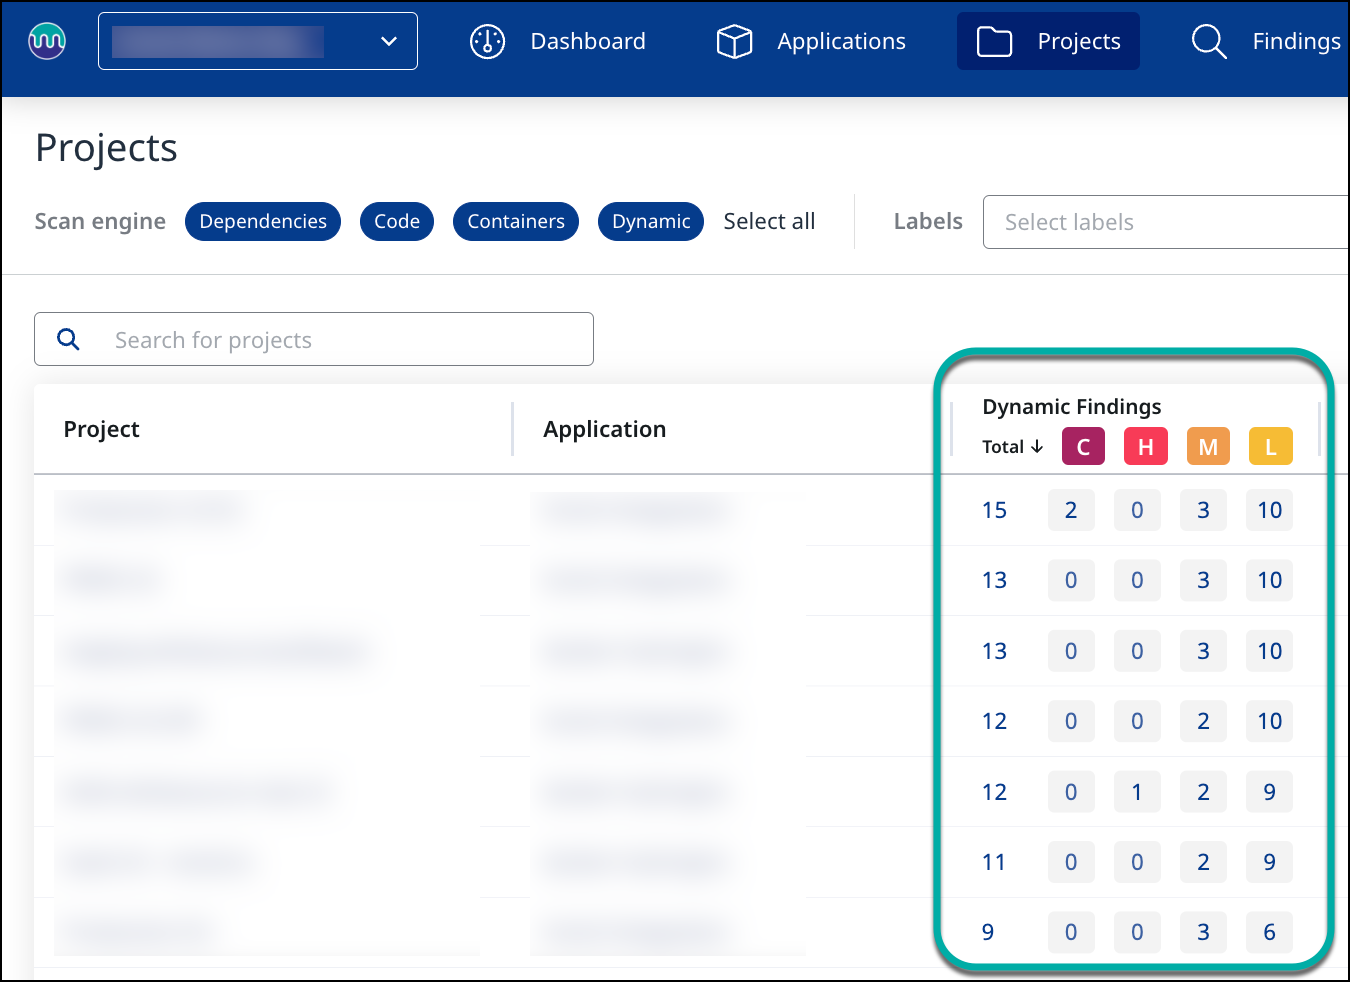Toggle the Containers scan engine filter
This screenshot has height=982, width=1350.
click(x=516, y=222)
